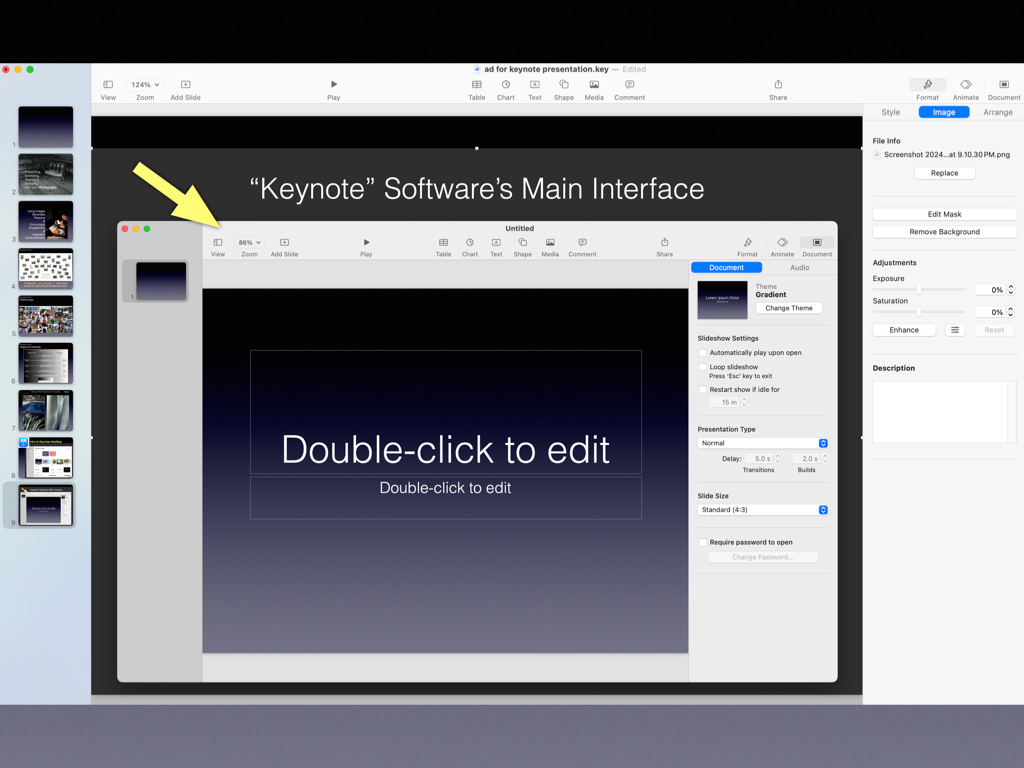This screenshot has width=1024, height=768.
Task: Open the Document inspector in the outer toolbar
Action: tap(1004, 84)
